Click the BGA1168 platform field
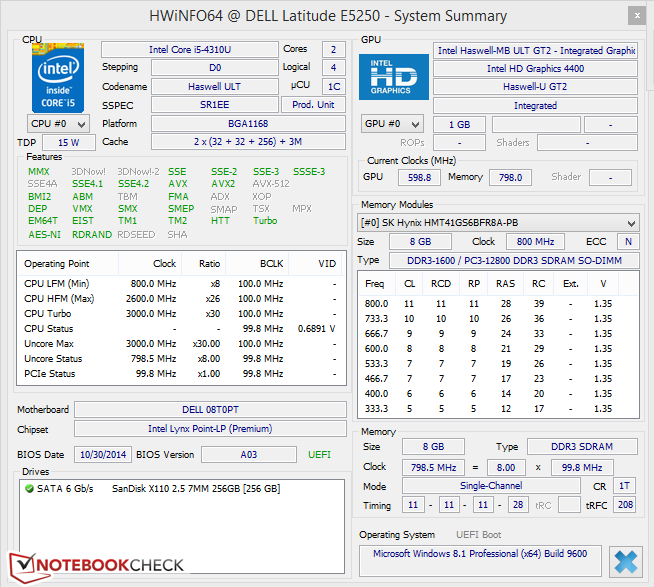The image size is (654, 587). [248, 124]
